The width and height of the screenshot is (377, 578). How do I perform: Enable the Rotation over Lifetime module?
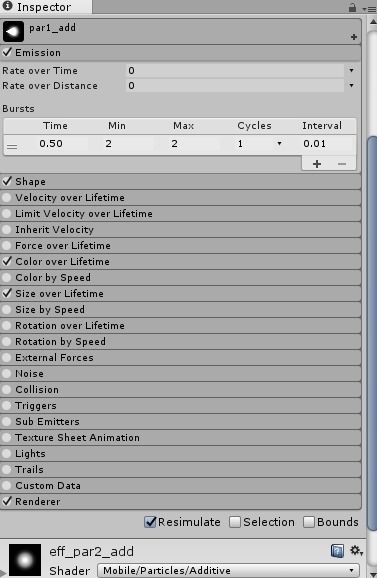(6, 325)
